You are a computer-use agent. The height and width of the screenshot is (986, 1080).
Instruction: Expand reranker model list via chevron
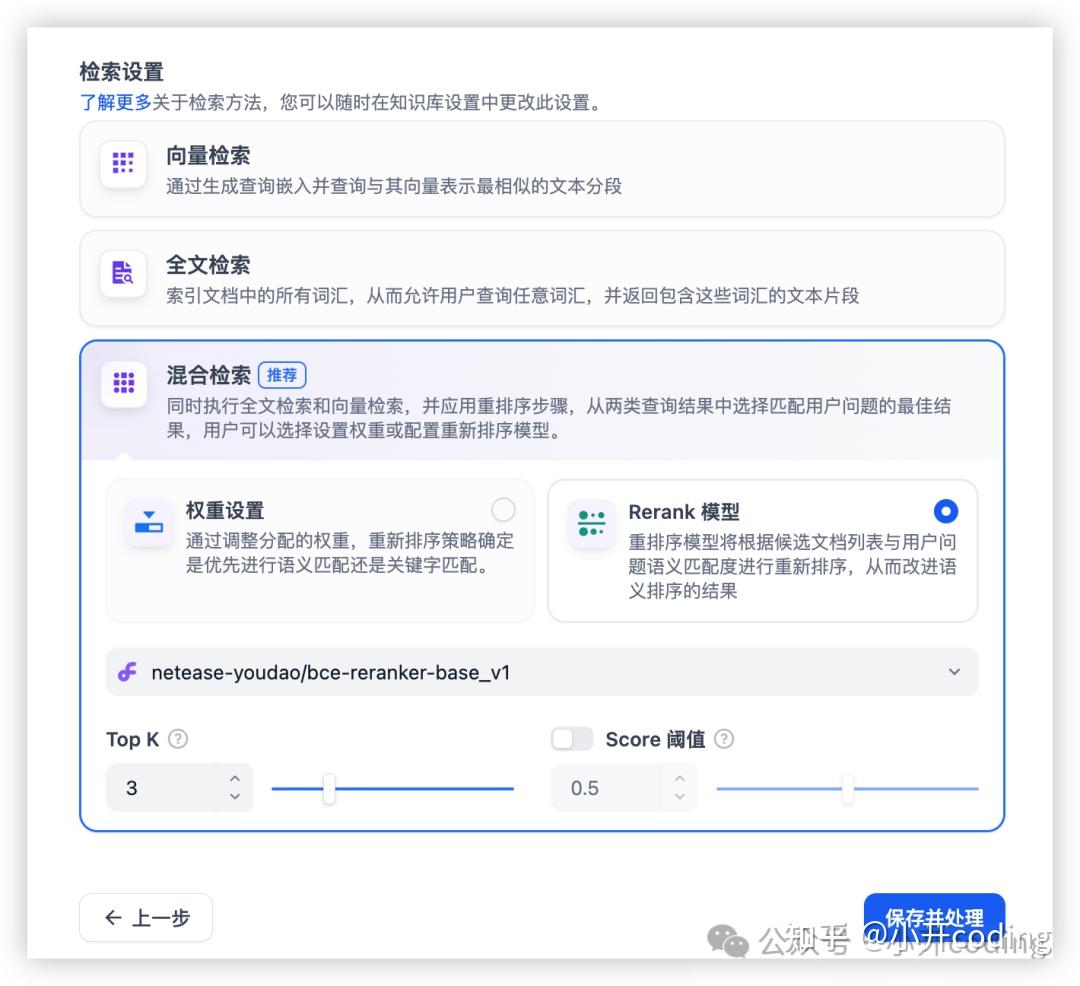(954, 671)
